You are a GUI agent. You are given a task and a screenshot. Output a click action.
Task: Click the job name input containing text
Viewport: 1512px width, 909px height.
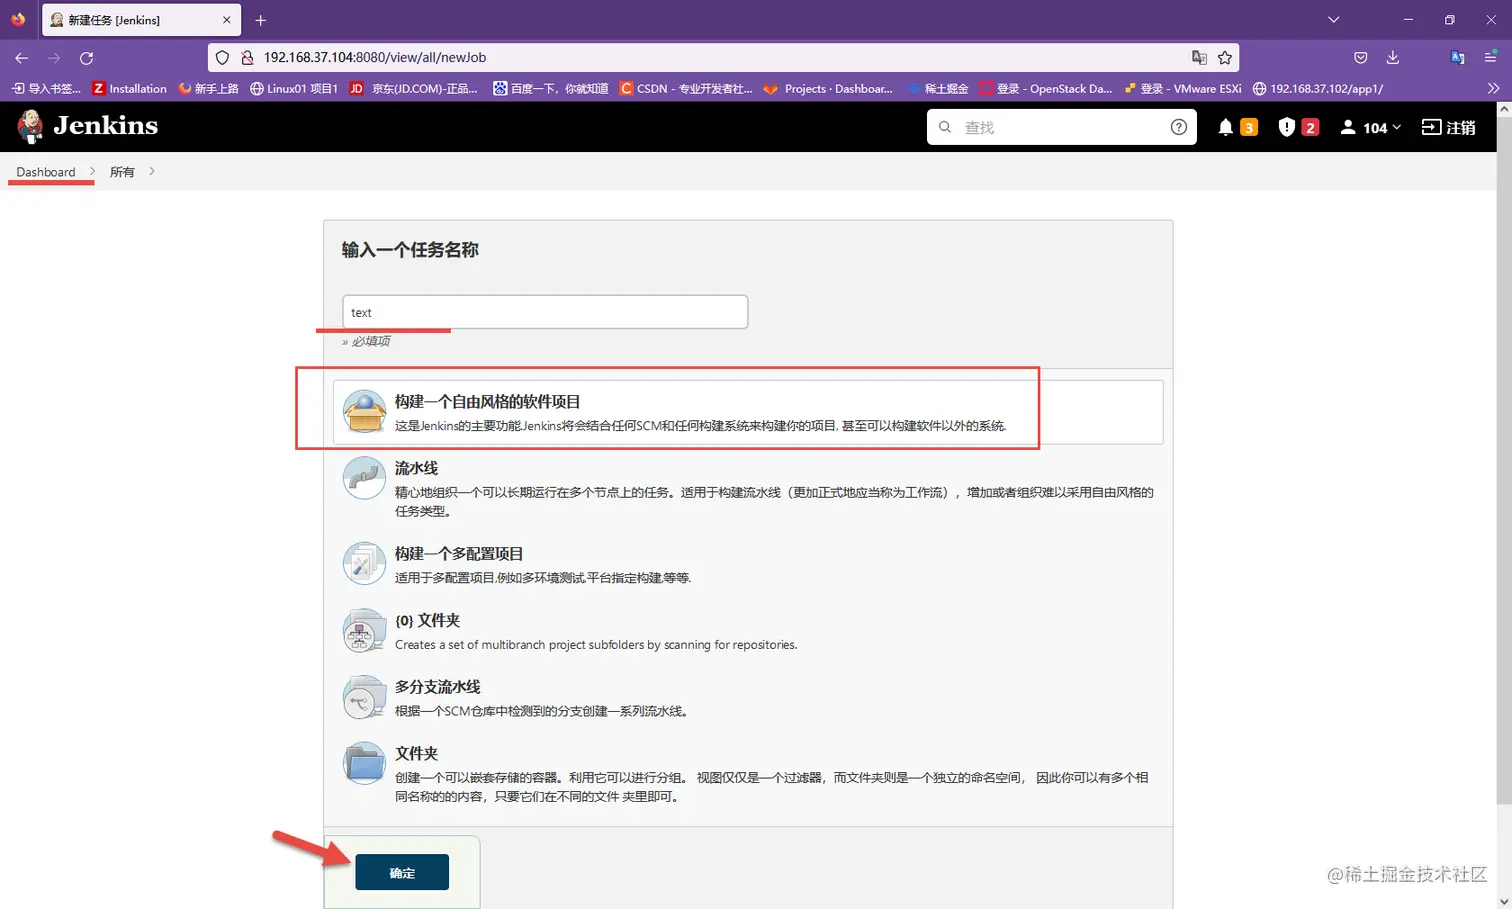click(544, 311)
